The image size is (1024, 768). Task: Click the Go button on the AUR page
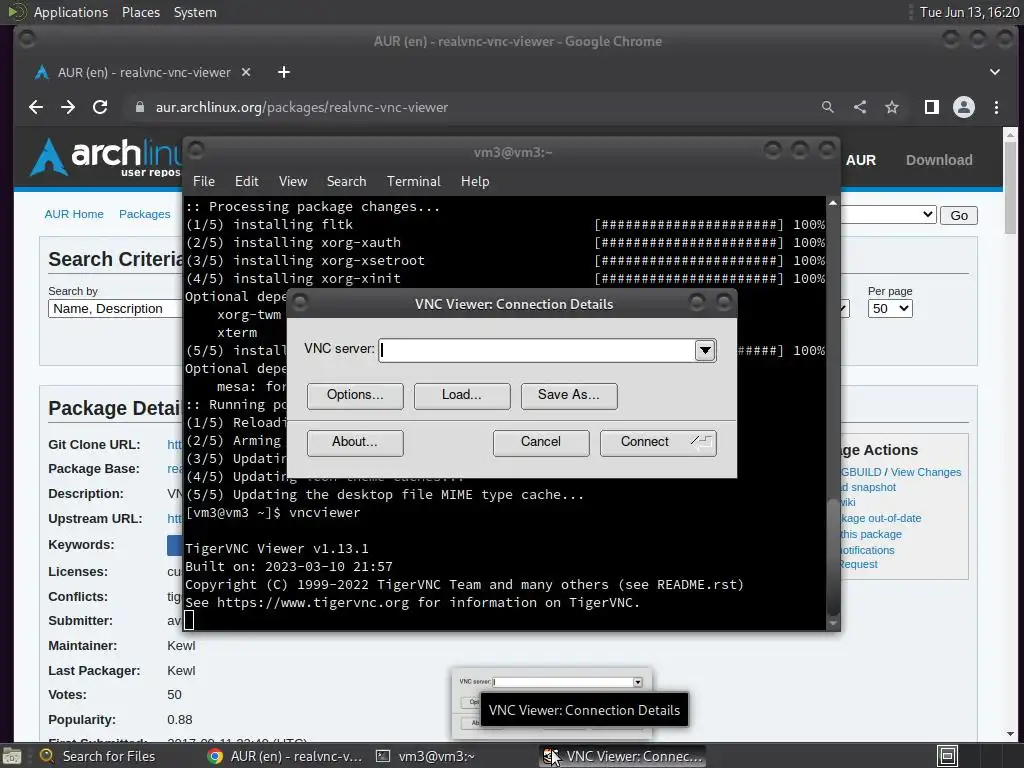pyautogui.click(x=959, y=216)
